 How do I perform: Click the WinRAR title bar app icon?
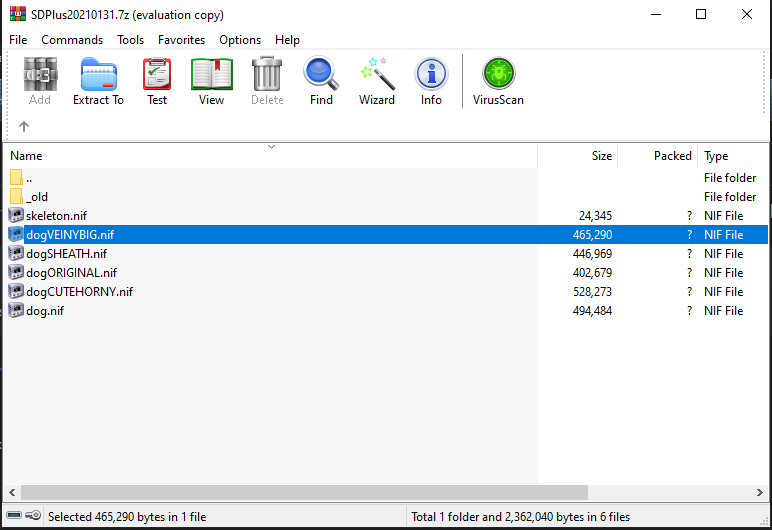click(17, 14)
